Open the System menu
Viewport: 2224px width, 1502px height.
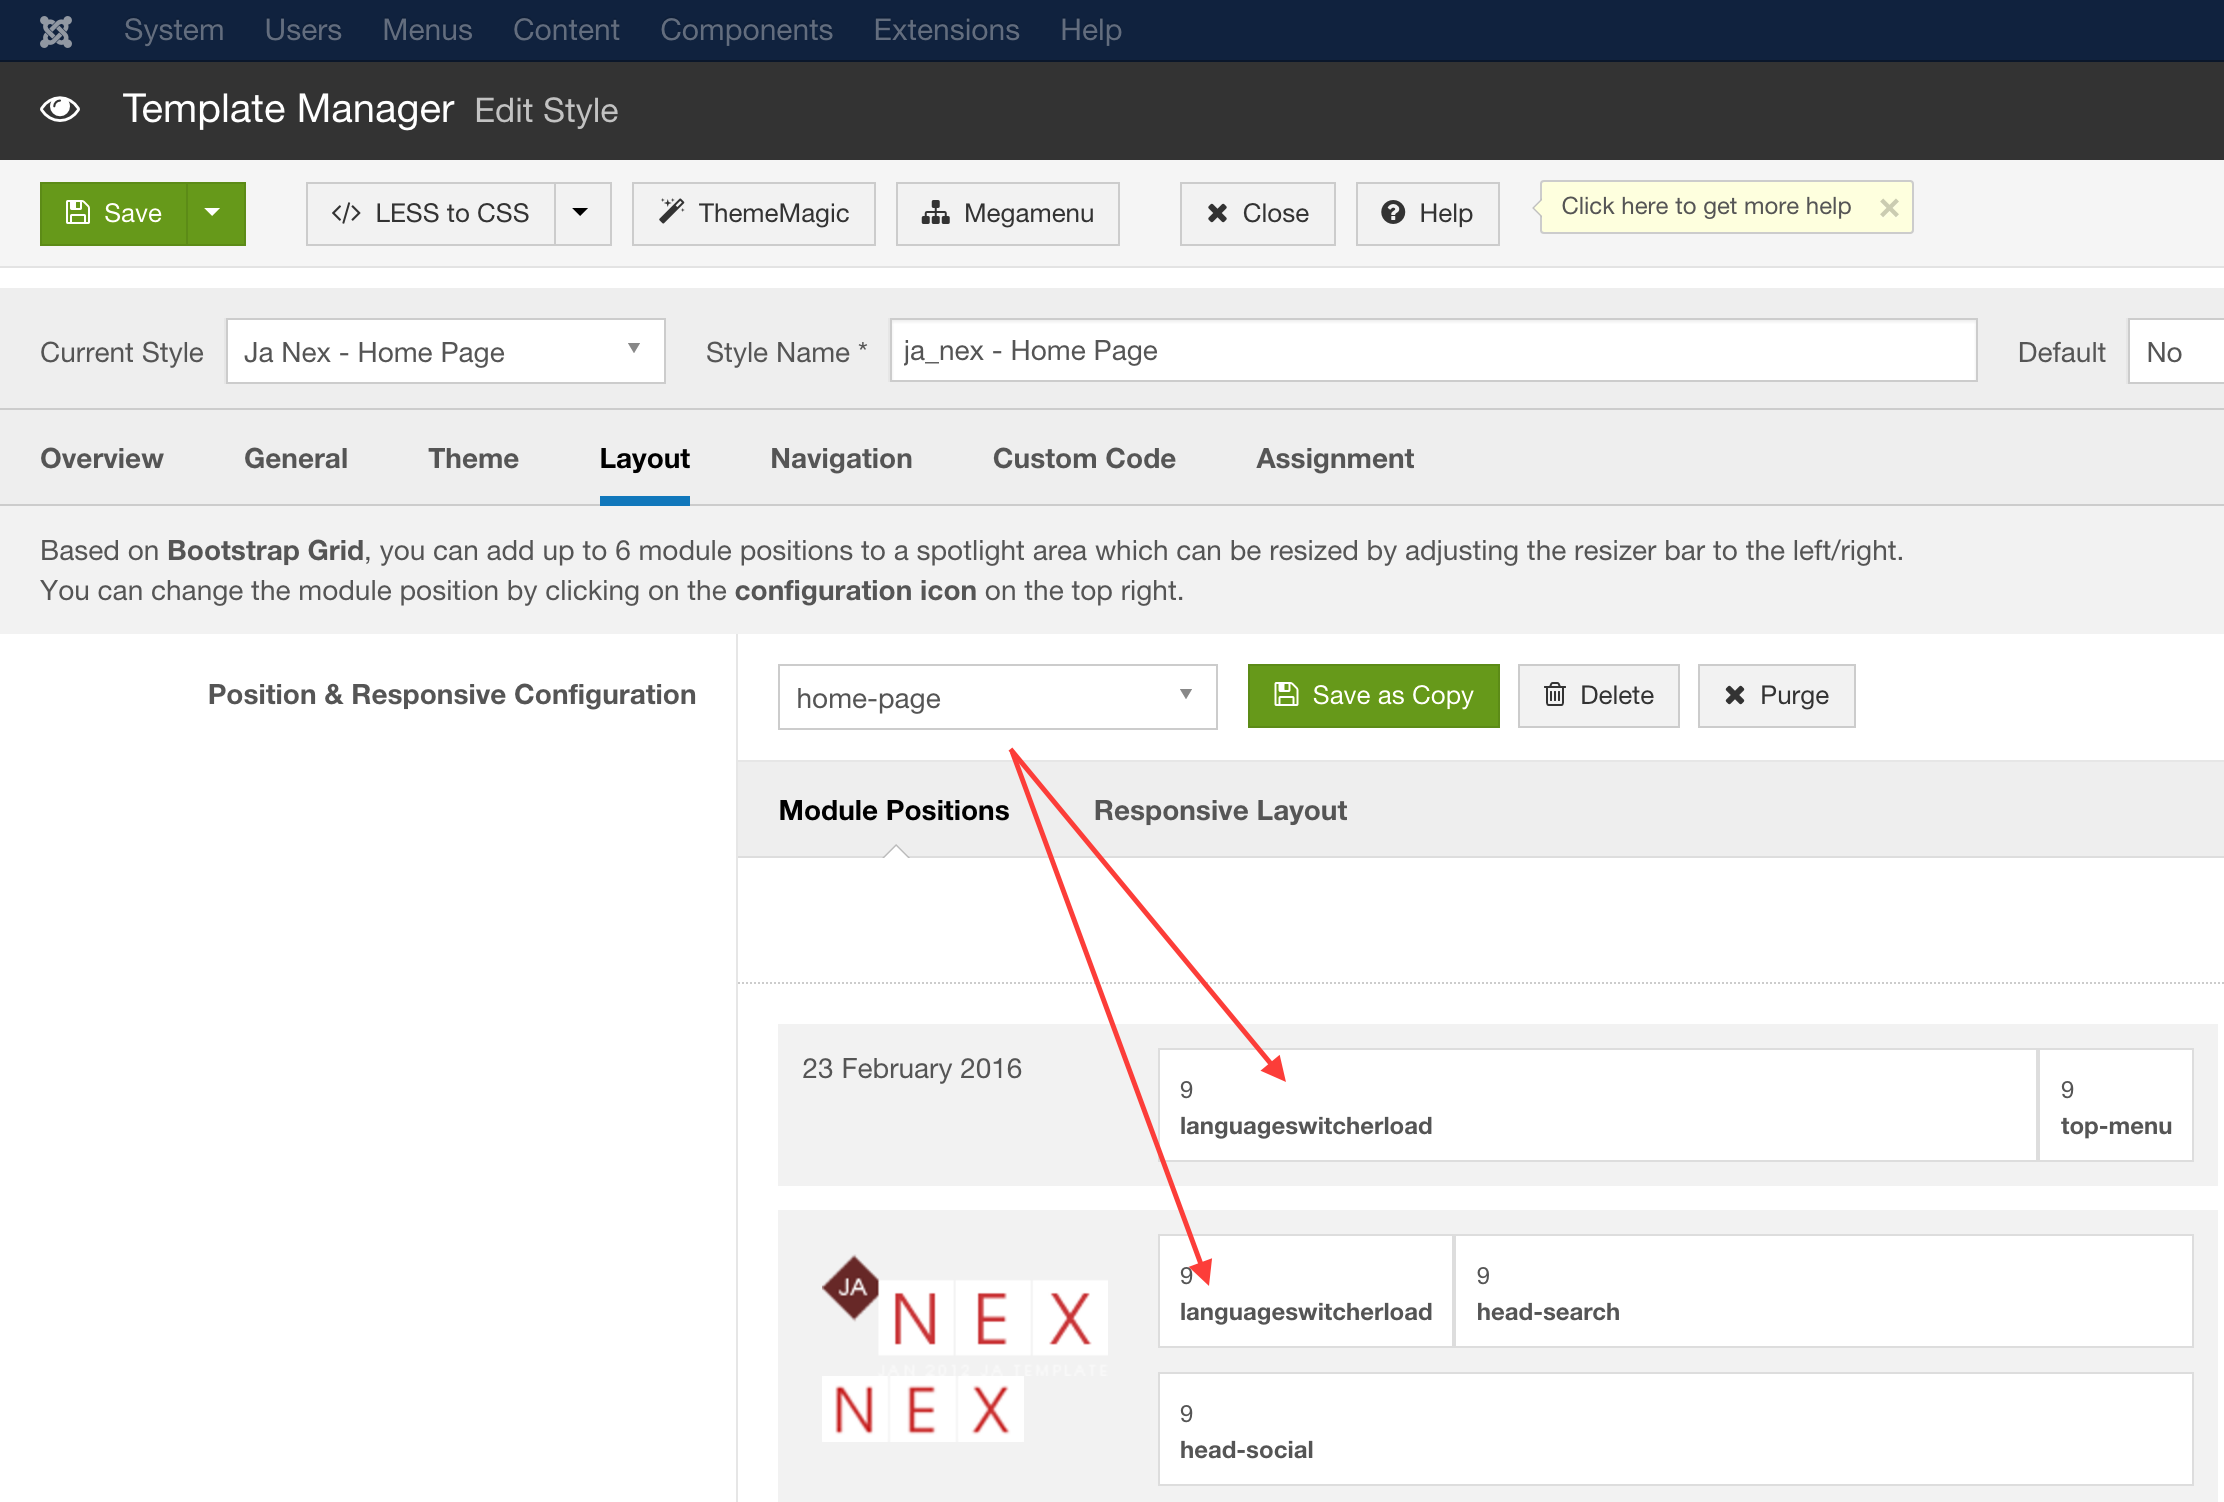[x=174, y=30]
